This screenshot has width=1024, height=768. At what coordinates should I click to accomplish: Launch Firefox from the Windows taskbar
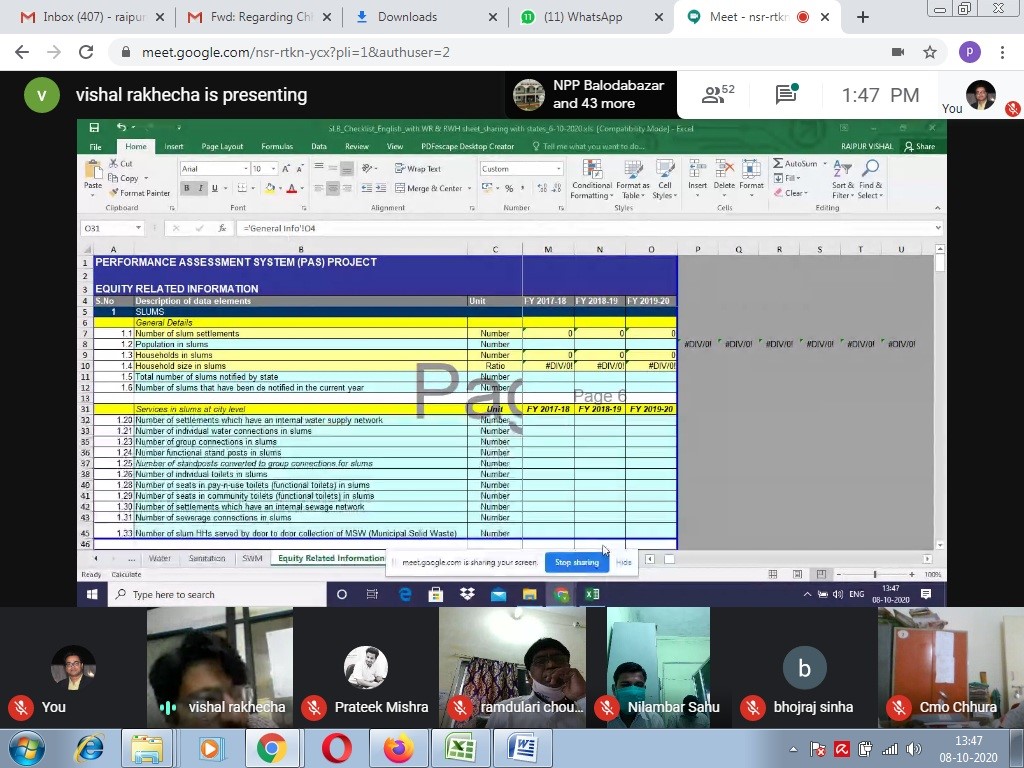click(x=398, y=748)
